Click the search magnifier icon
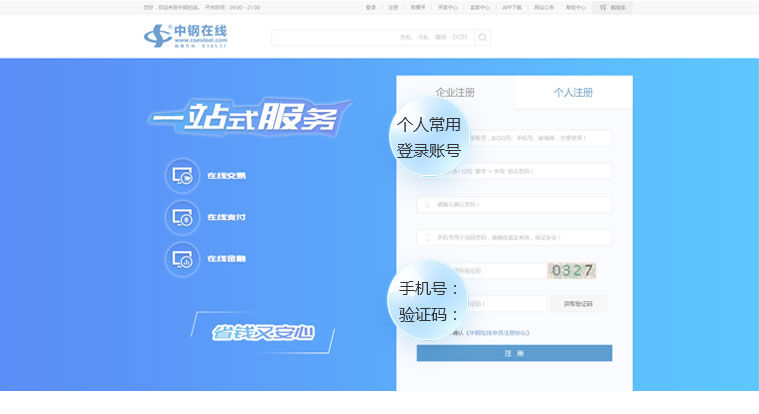759x414 pixels. pos(482,38)
